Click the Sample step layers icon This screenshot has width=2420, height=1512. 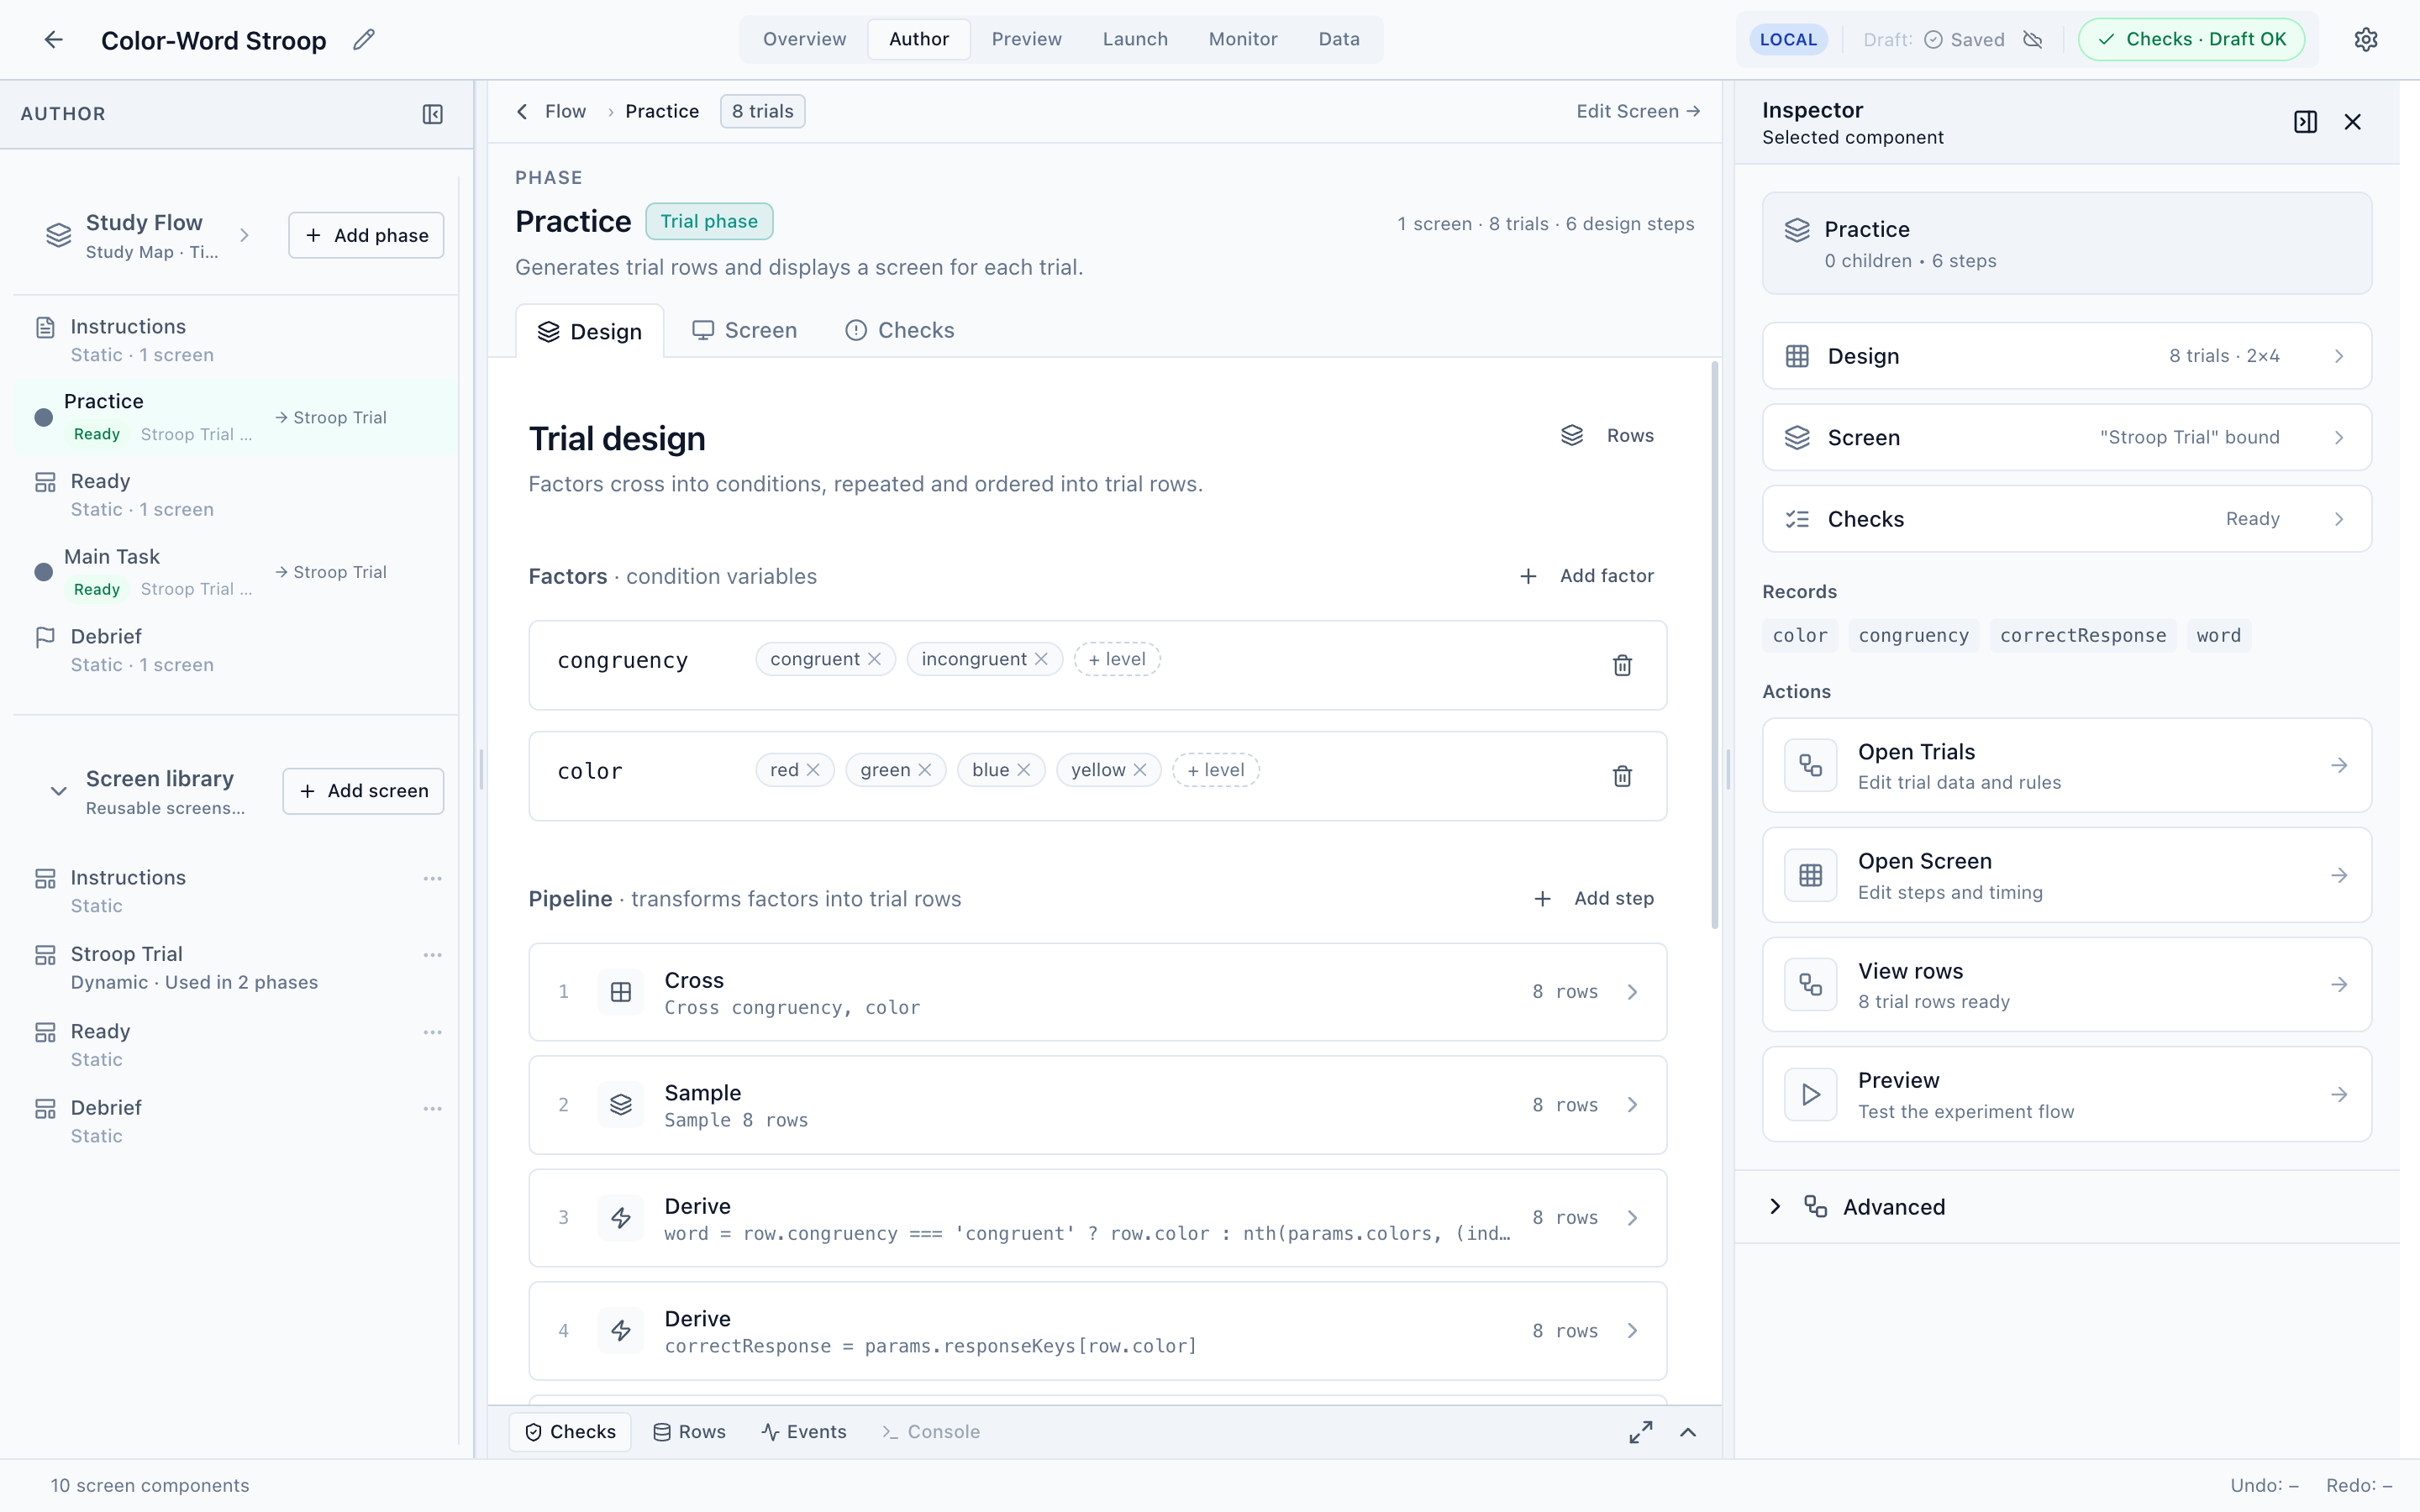[x=621, y=1105]
